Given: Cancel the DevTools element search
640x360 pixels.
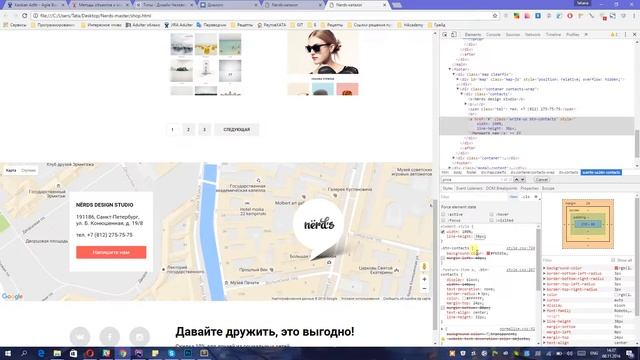Looking at the screenshot, I should click(x=542, y=180).
